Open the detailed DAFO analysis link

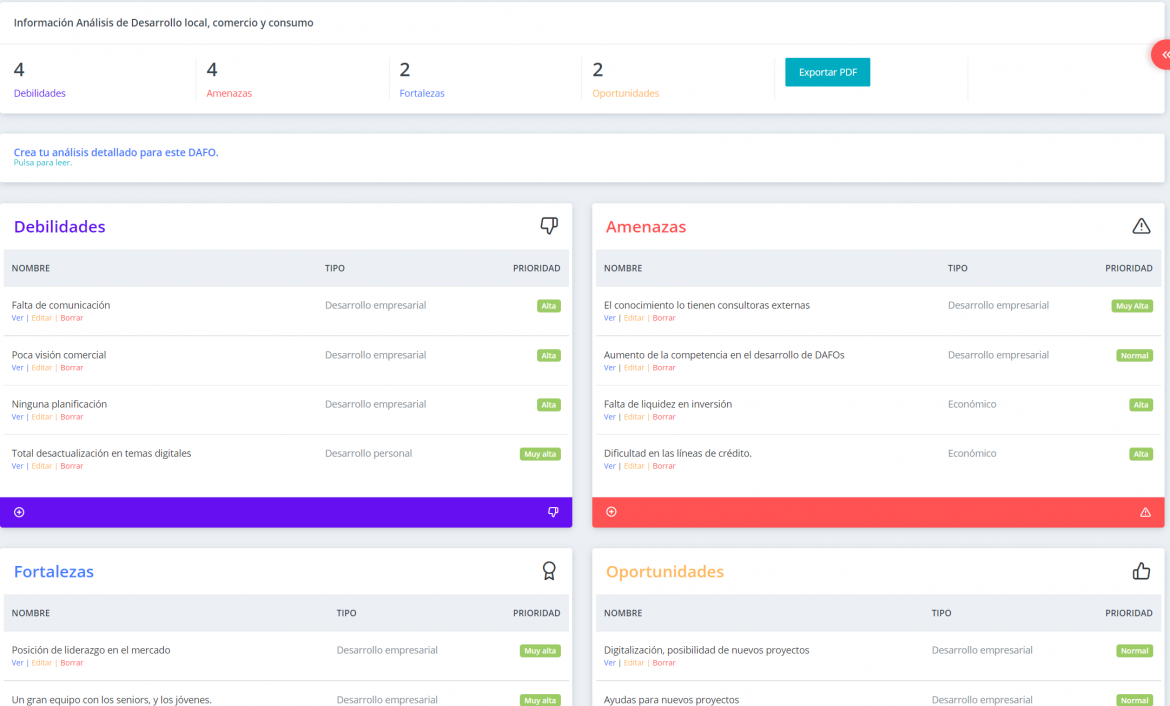tap(116, 153)
